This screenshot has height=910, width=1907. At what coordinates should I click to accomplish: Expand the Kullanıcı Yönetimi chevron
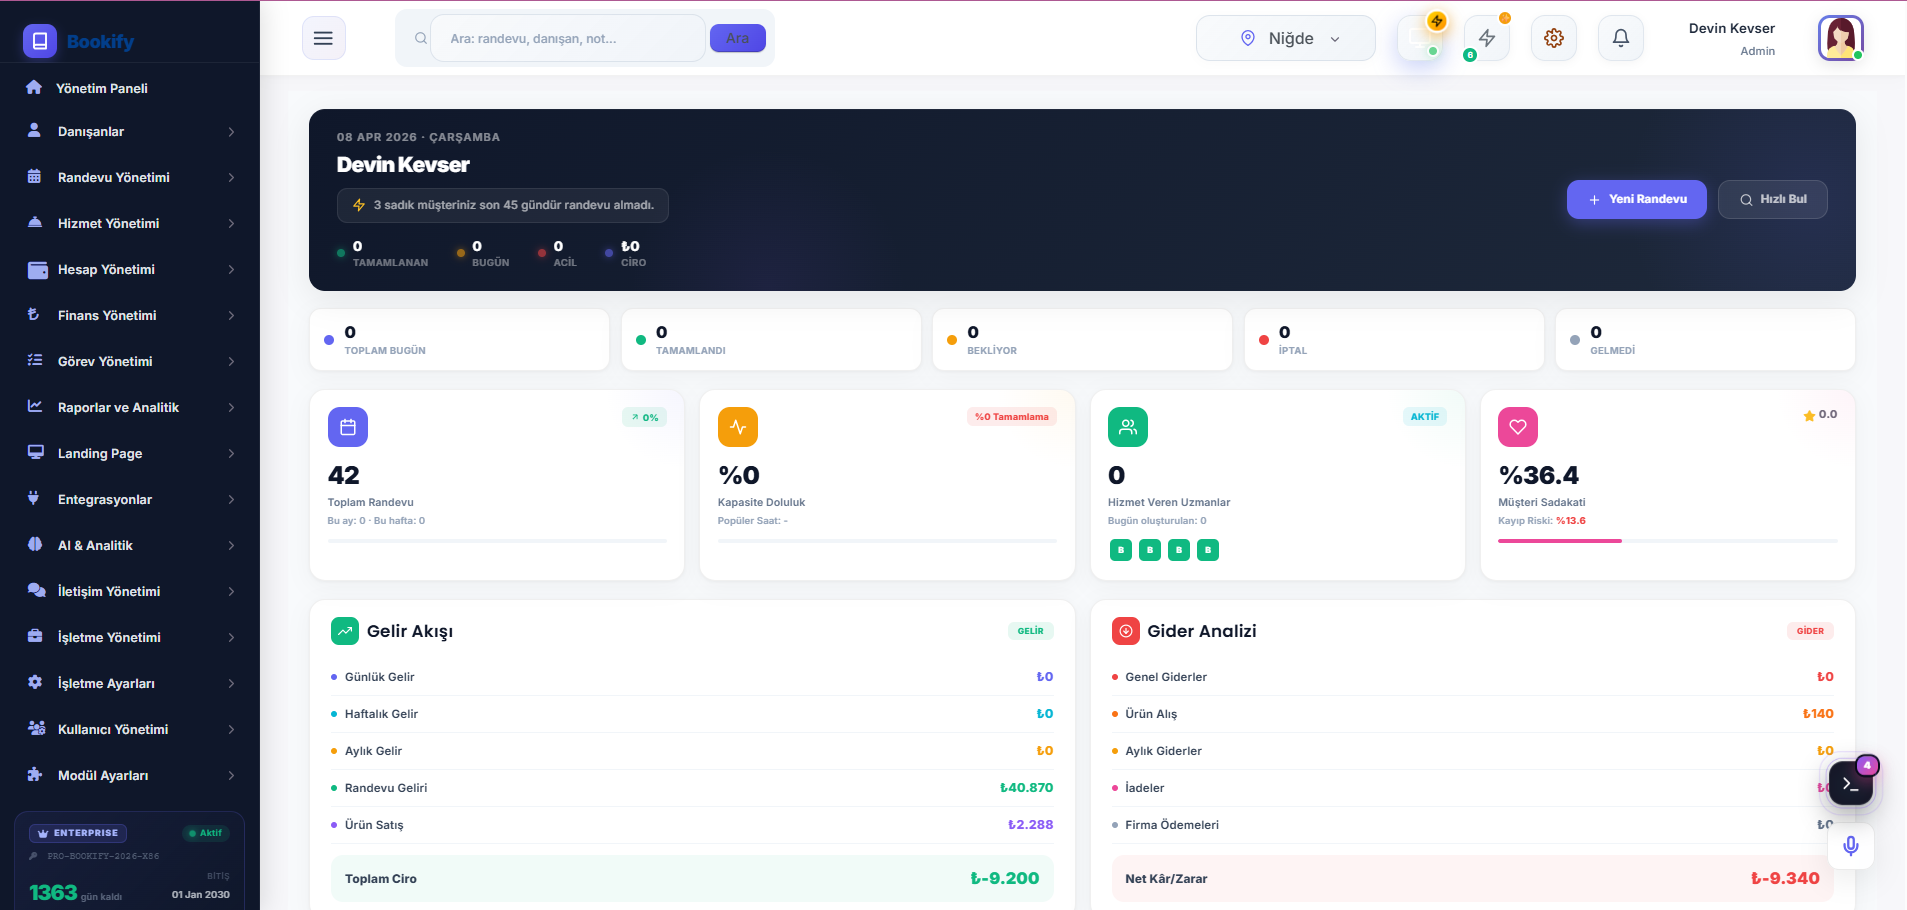[x=231, y=730]
